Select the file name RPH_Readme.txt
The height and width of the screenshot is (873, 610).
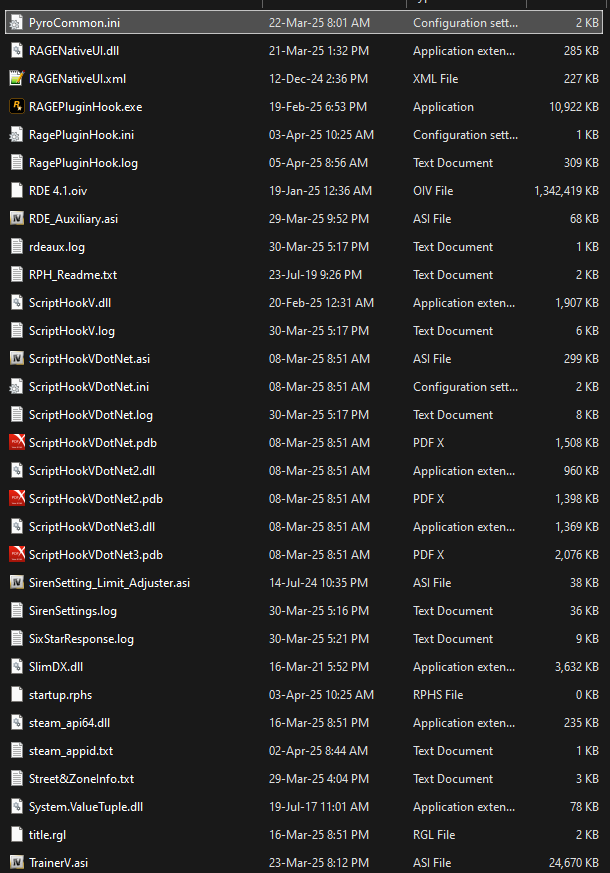coord(73,274)
